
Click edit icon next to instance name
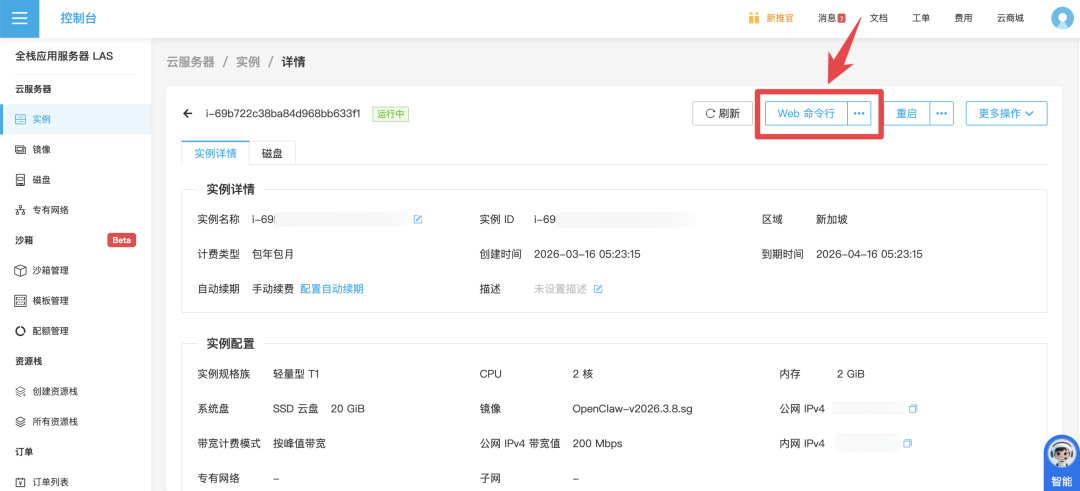click(418, 219)
